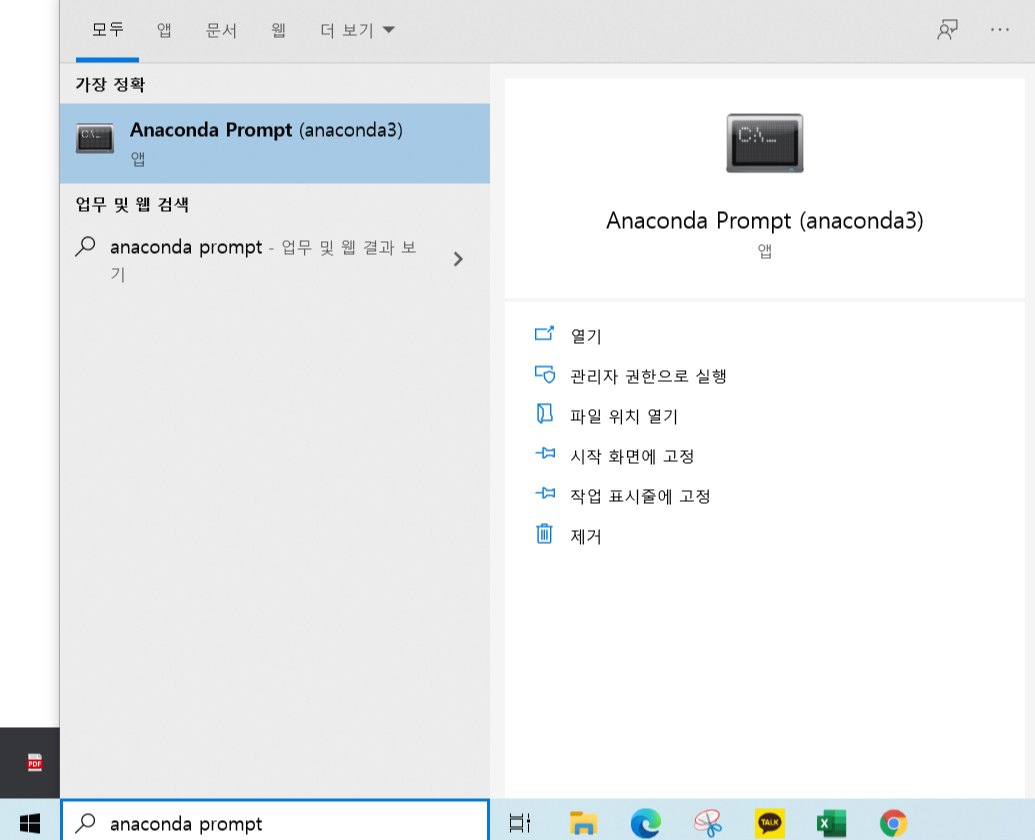Launch File Explorer from the taskbar
The height and width of the screenshot is (840, 1035).
tap(583, 823)
